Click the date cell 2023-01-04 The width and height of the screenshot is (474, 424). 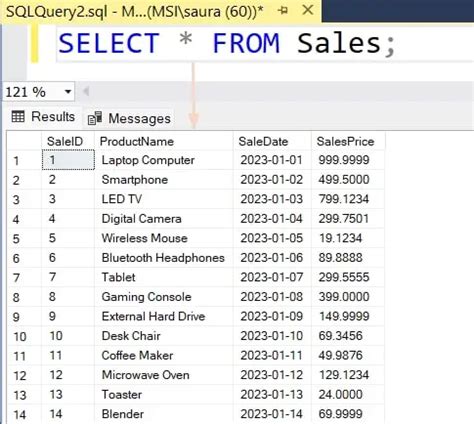point(272,219)
